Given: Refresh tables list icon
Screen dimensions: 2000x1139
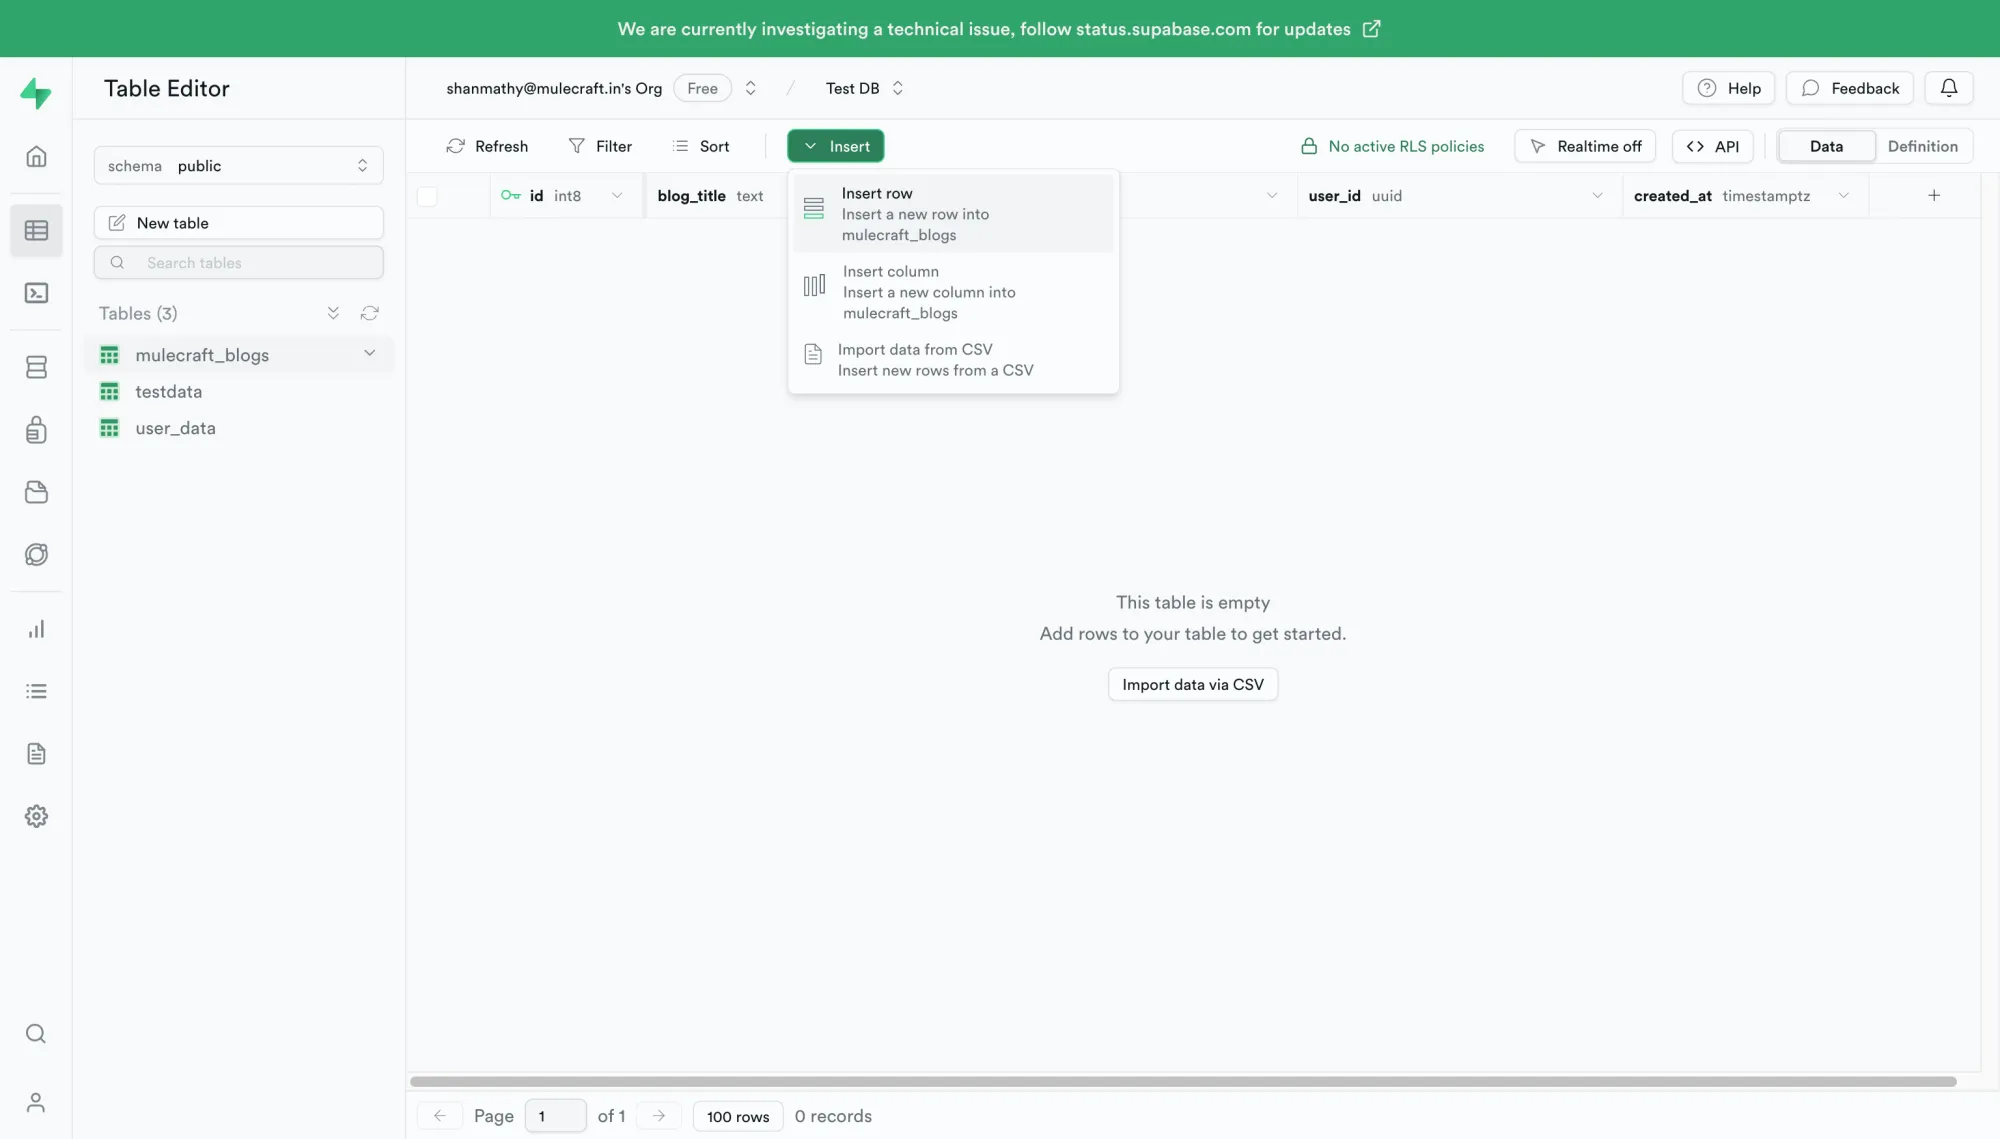Looking at the screenshot, I should pos(369,313).
